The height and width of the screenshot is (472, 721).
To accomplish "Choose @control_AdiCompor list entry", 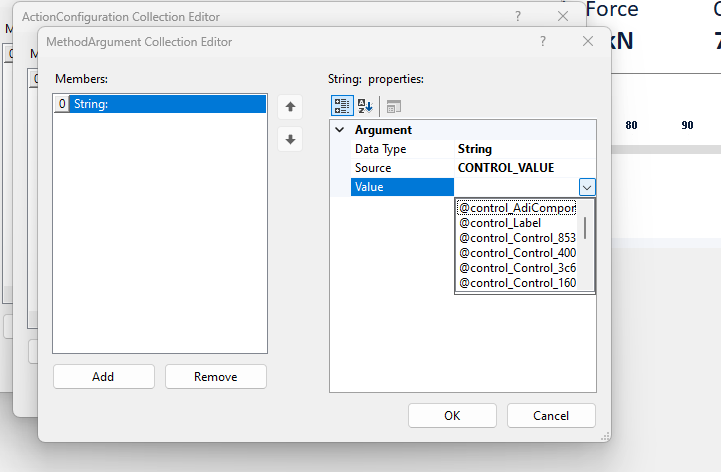I will point(517,208).
